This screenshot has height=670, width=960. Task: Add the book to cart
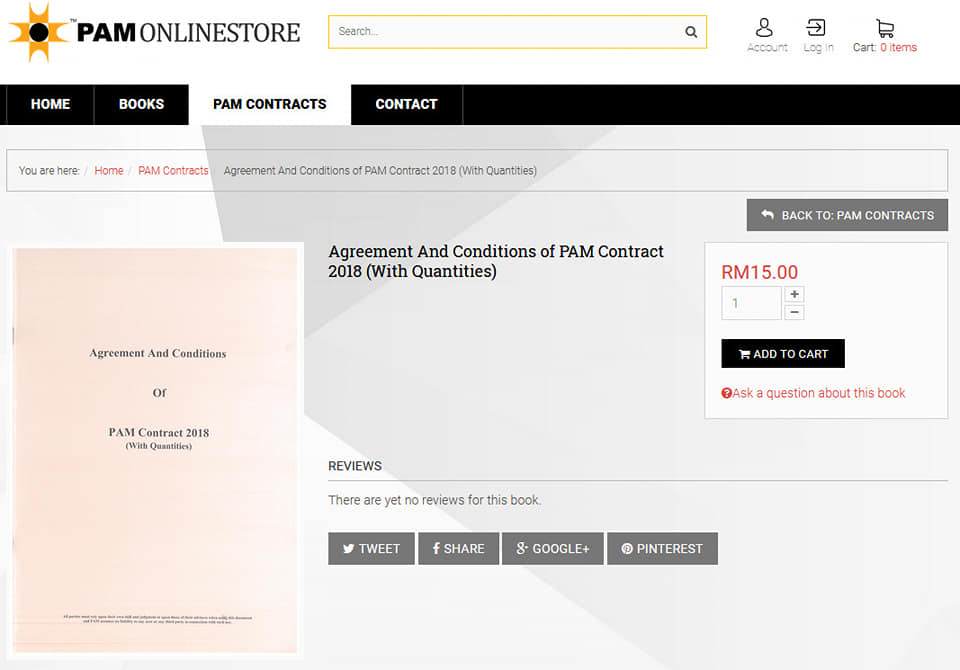(x=783, y=353)
